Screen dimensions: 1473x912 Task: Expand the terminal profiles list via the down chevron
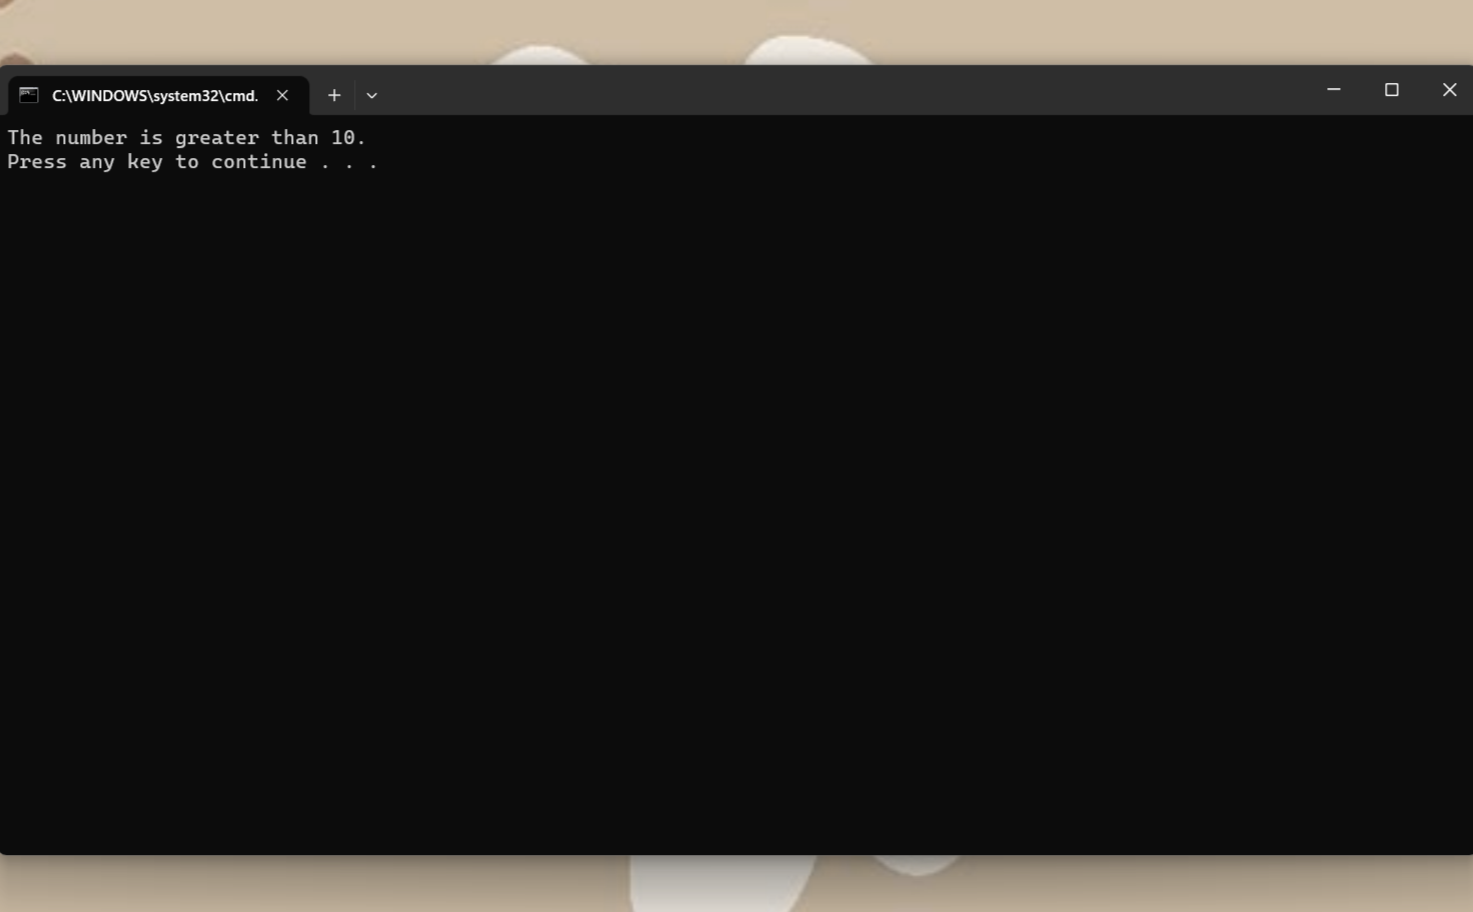click(371, 95)
